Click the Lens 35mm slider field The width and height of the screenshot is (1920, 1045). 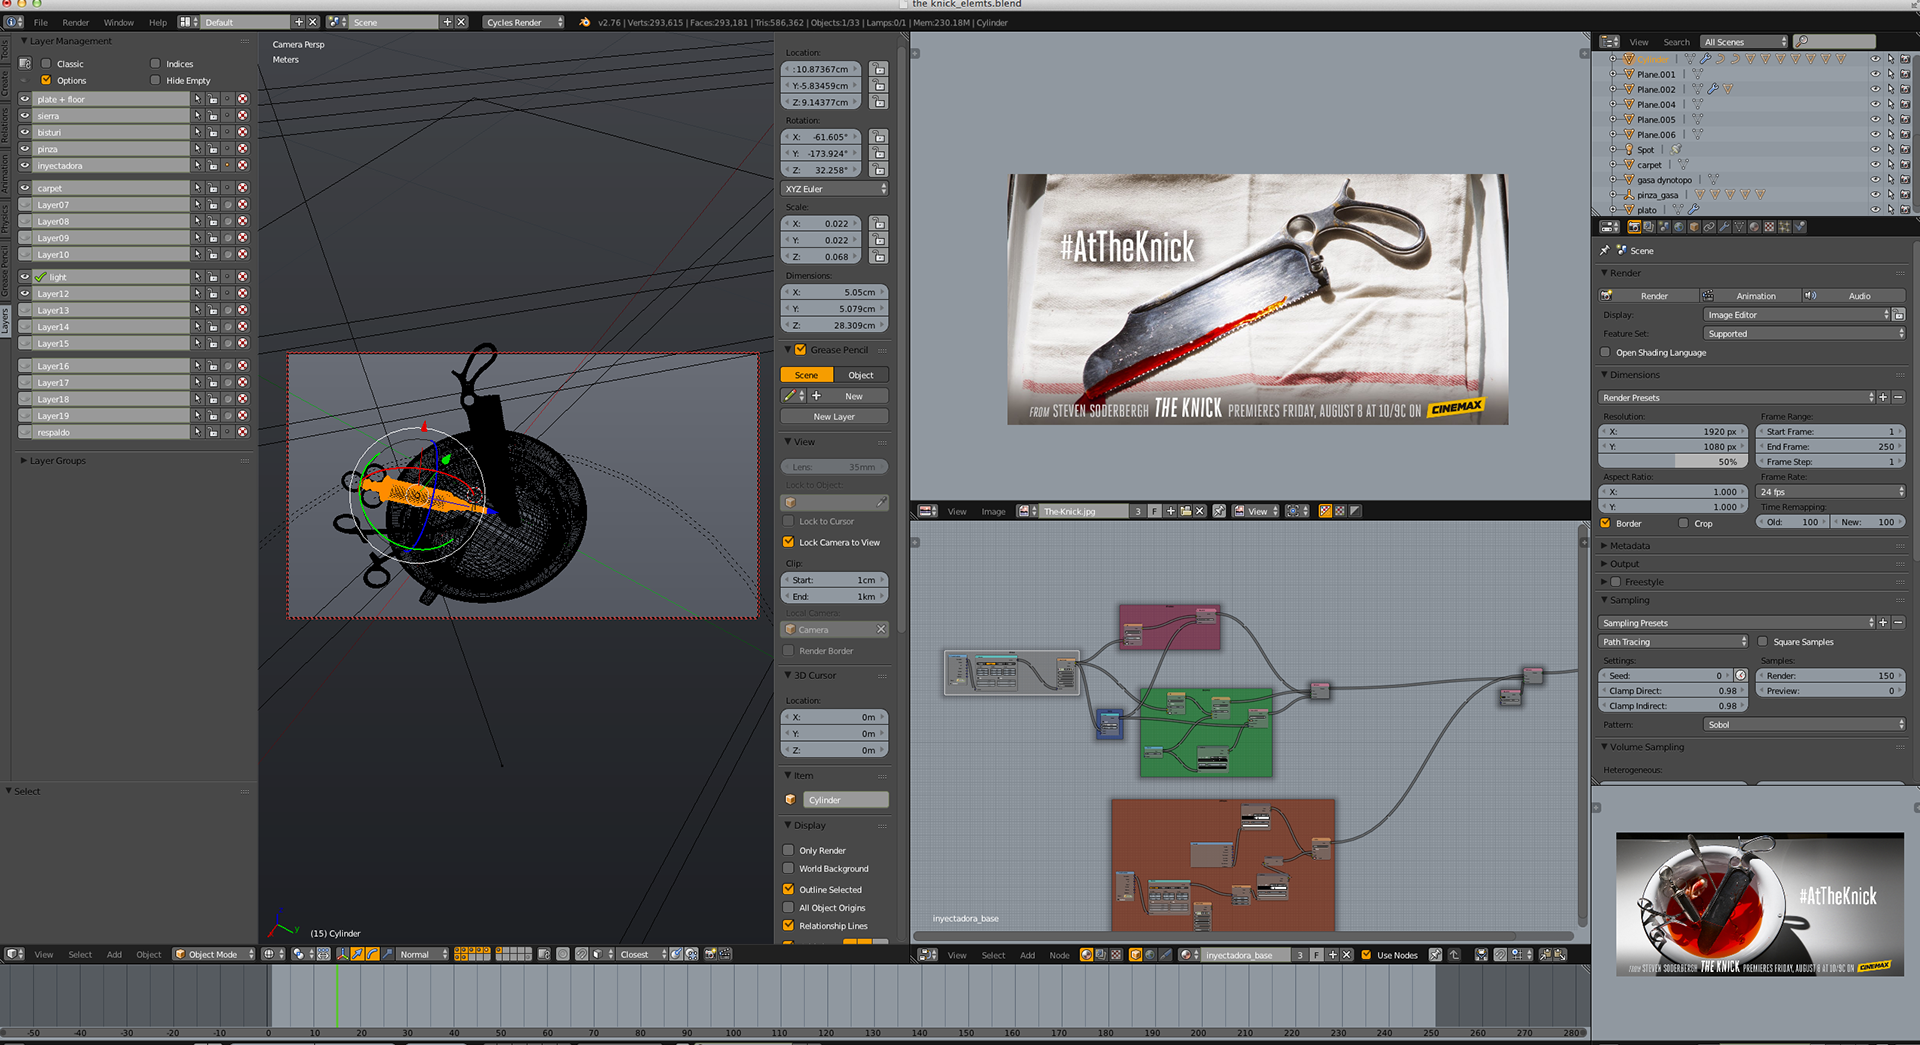(834, 466)
